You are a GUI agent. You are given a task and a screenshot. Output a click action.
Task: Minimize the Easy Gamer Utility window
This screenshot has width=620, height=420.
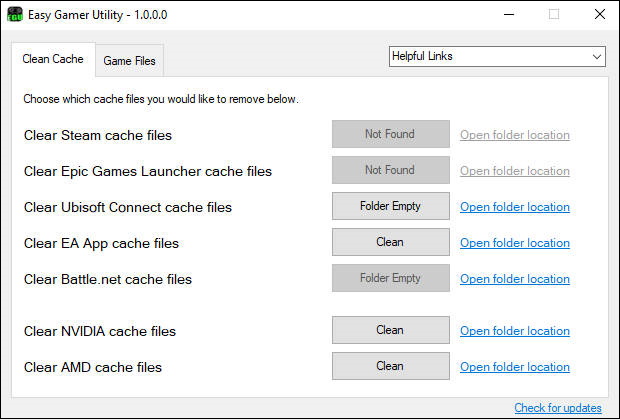508,14
